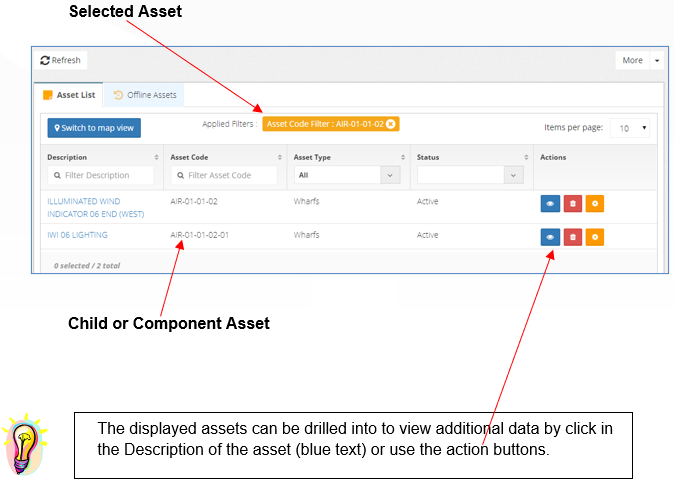Screen dimensions: 674x481
Task: Switch to map view
Action: (x=94, y=128)
